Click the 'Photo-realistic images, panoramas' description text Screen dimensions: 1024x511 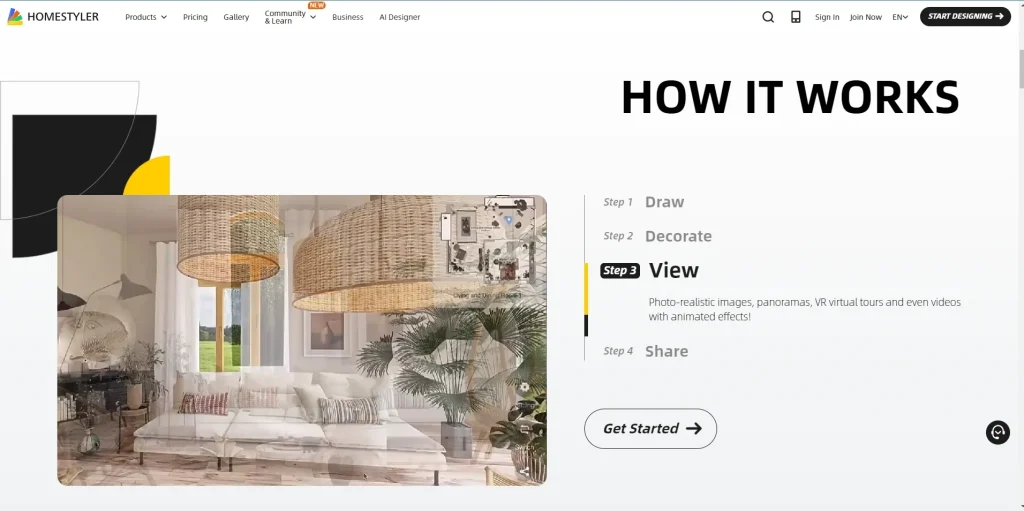tap(804, 309)
